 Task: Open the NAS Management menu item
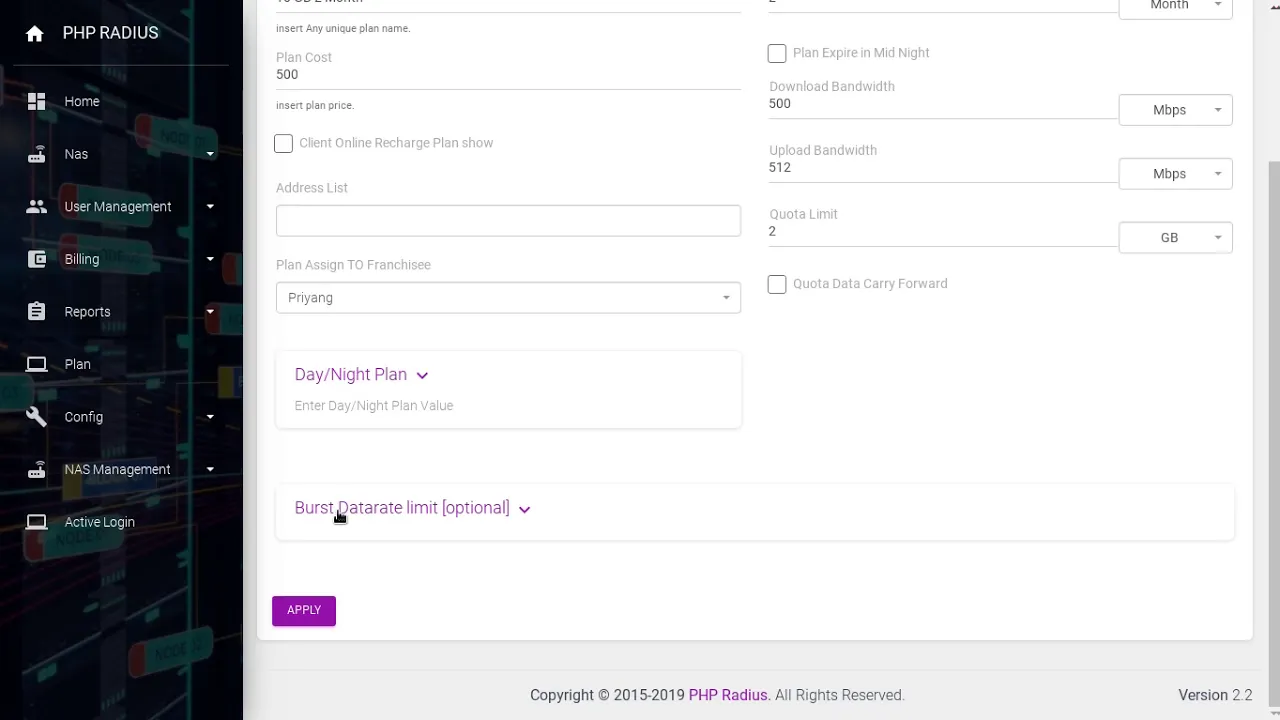[117, 469]
